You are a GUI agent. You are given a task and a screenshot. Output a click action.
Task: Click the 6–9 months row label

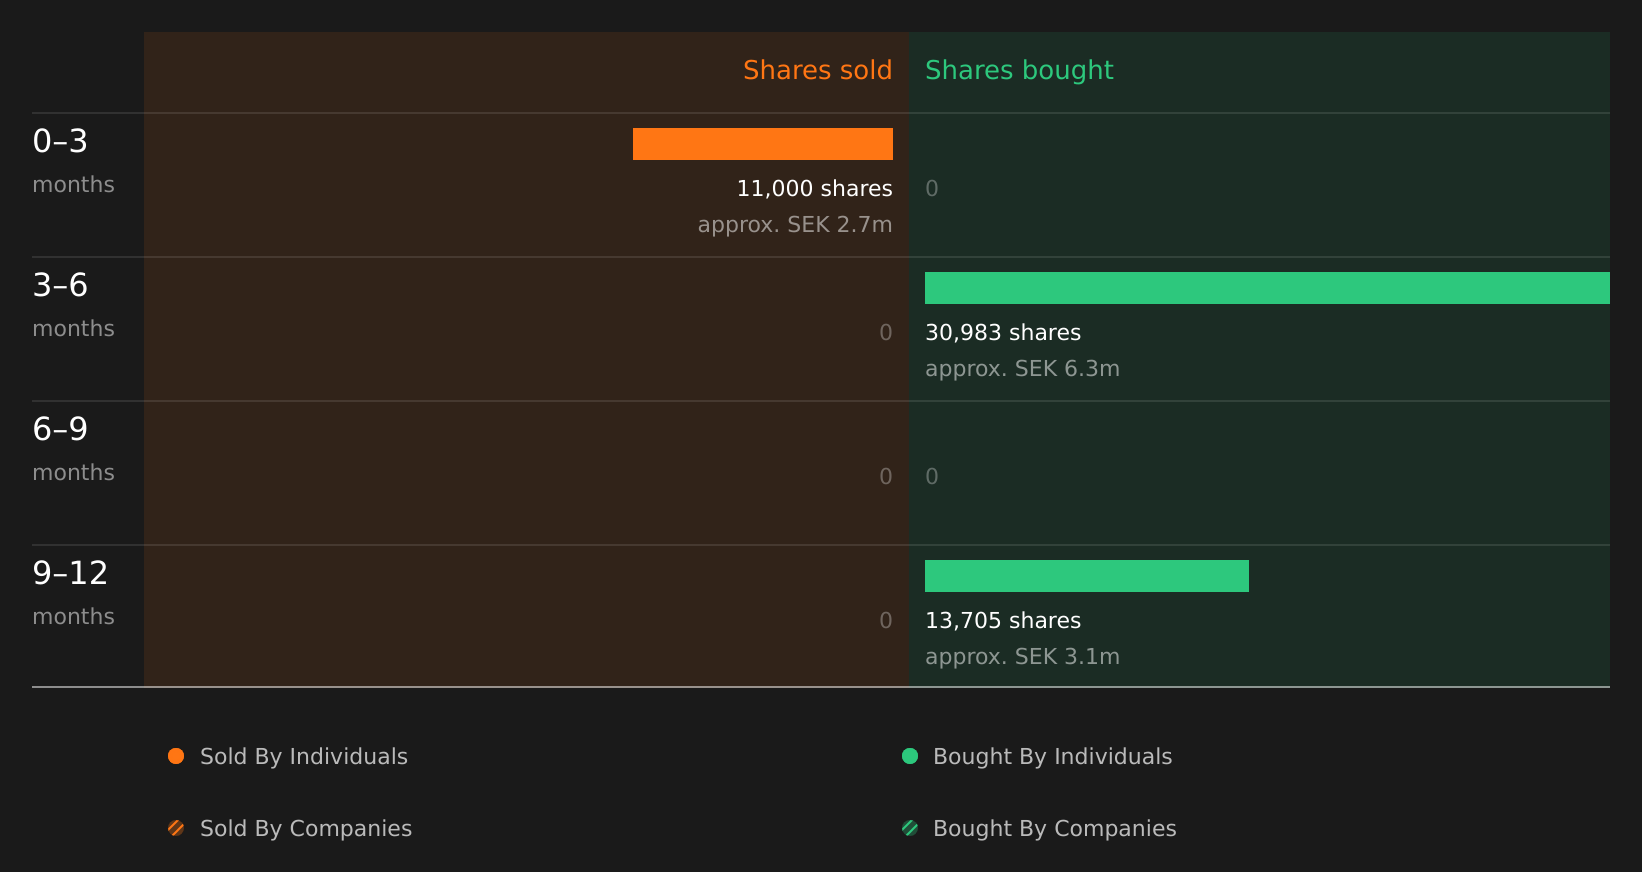click(73, 449)
